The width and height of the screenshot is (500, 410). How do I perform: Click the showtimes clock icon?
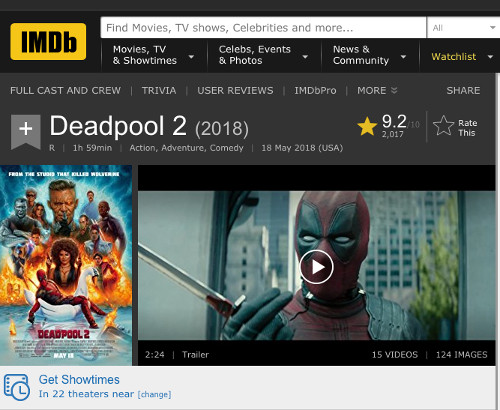17,387
